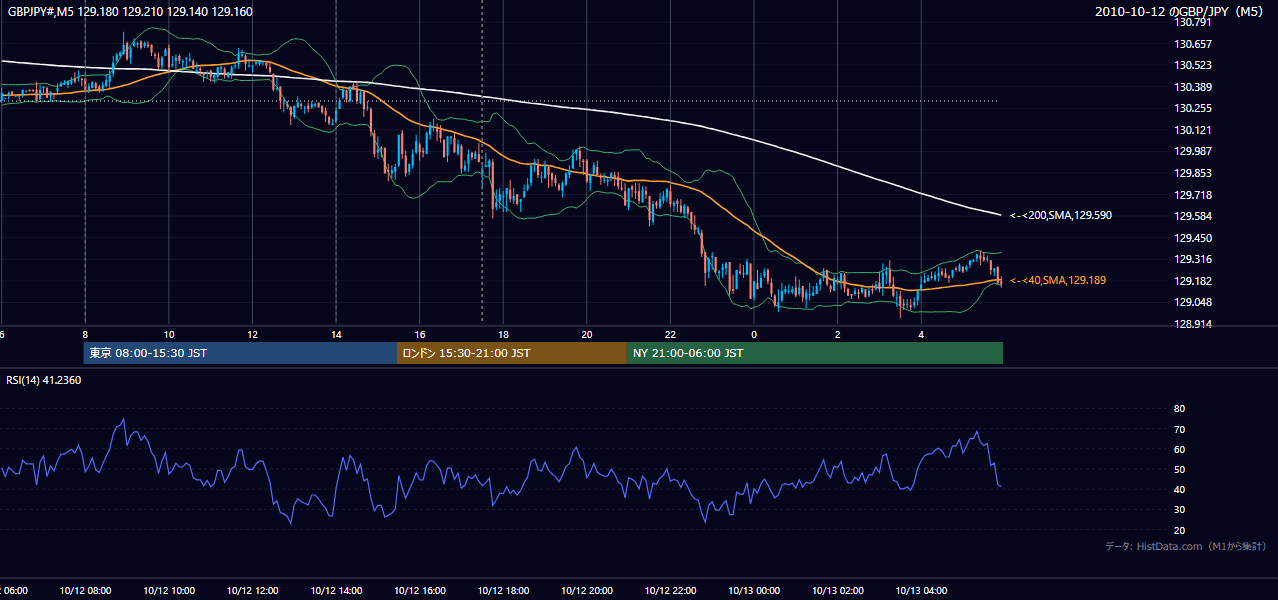Click price axis label 129.048

(x=1192, y=302)
